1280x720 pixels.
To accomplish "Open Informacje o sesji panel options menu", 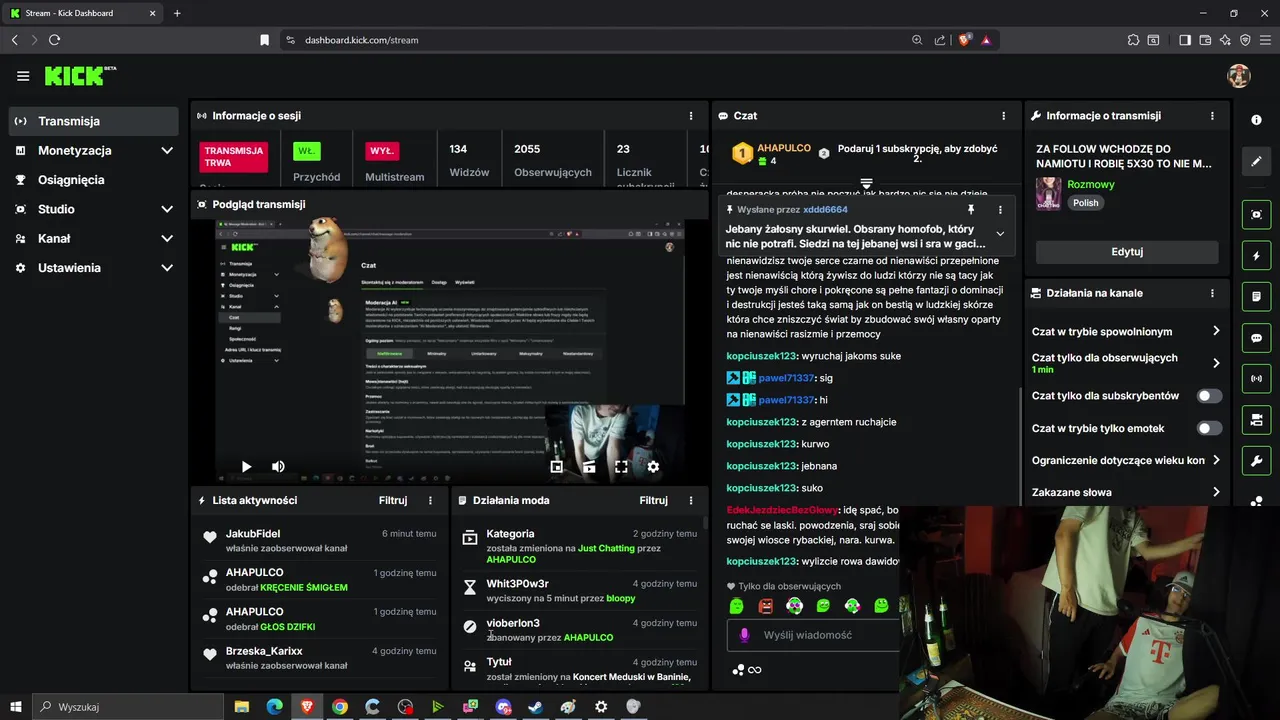I will pos(690,116).
